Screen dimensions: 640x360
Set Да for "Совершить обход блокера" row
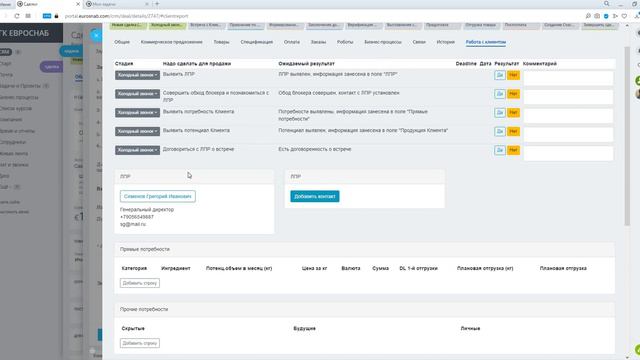[500, 94]
